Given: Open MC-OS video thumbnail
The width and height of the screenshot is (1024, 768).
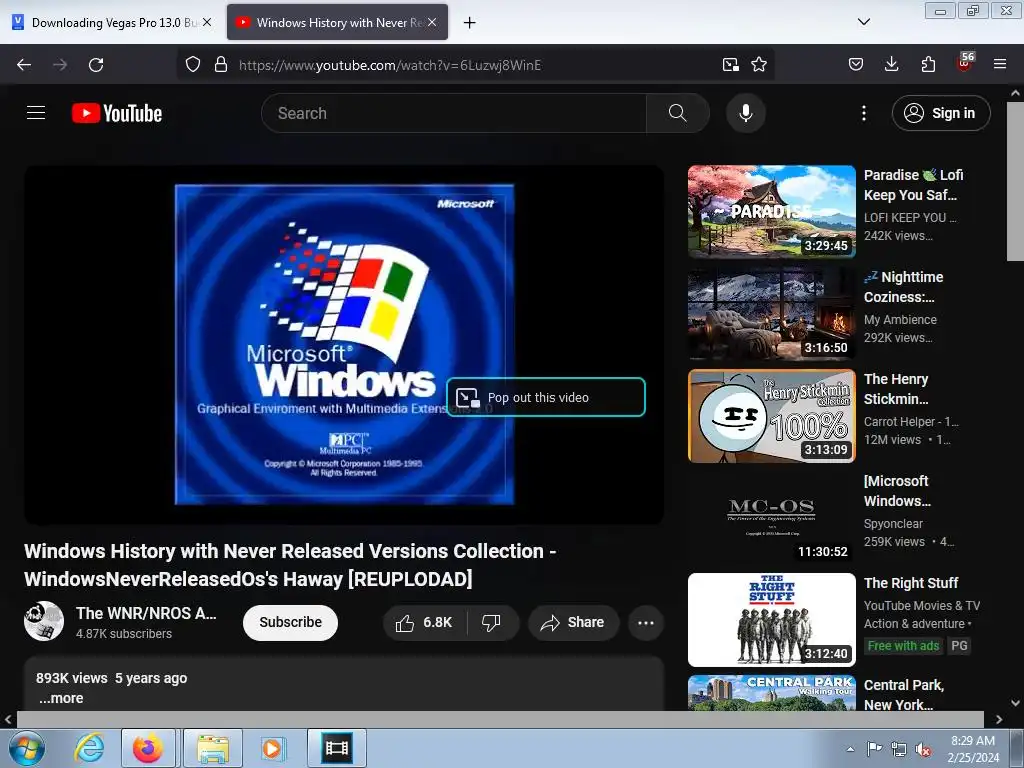Looking at the screenshot, I should [771, 517].
